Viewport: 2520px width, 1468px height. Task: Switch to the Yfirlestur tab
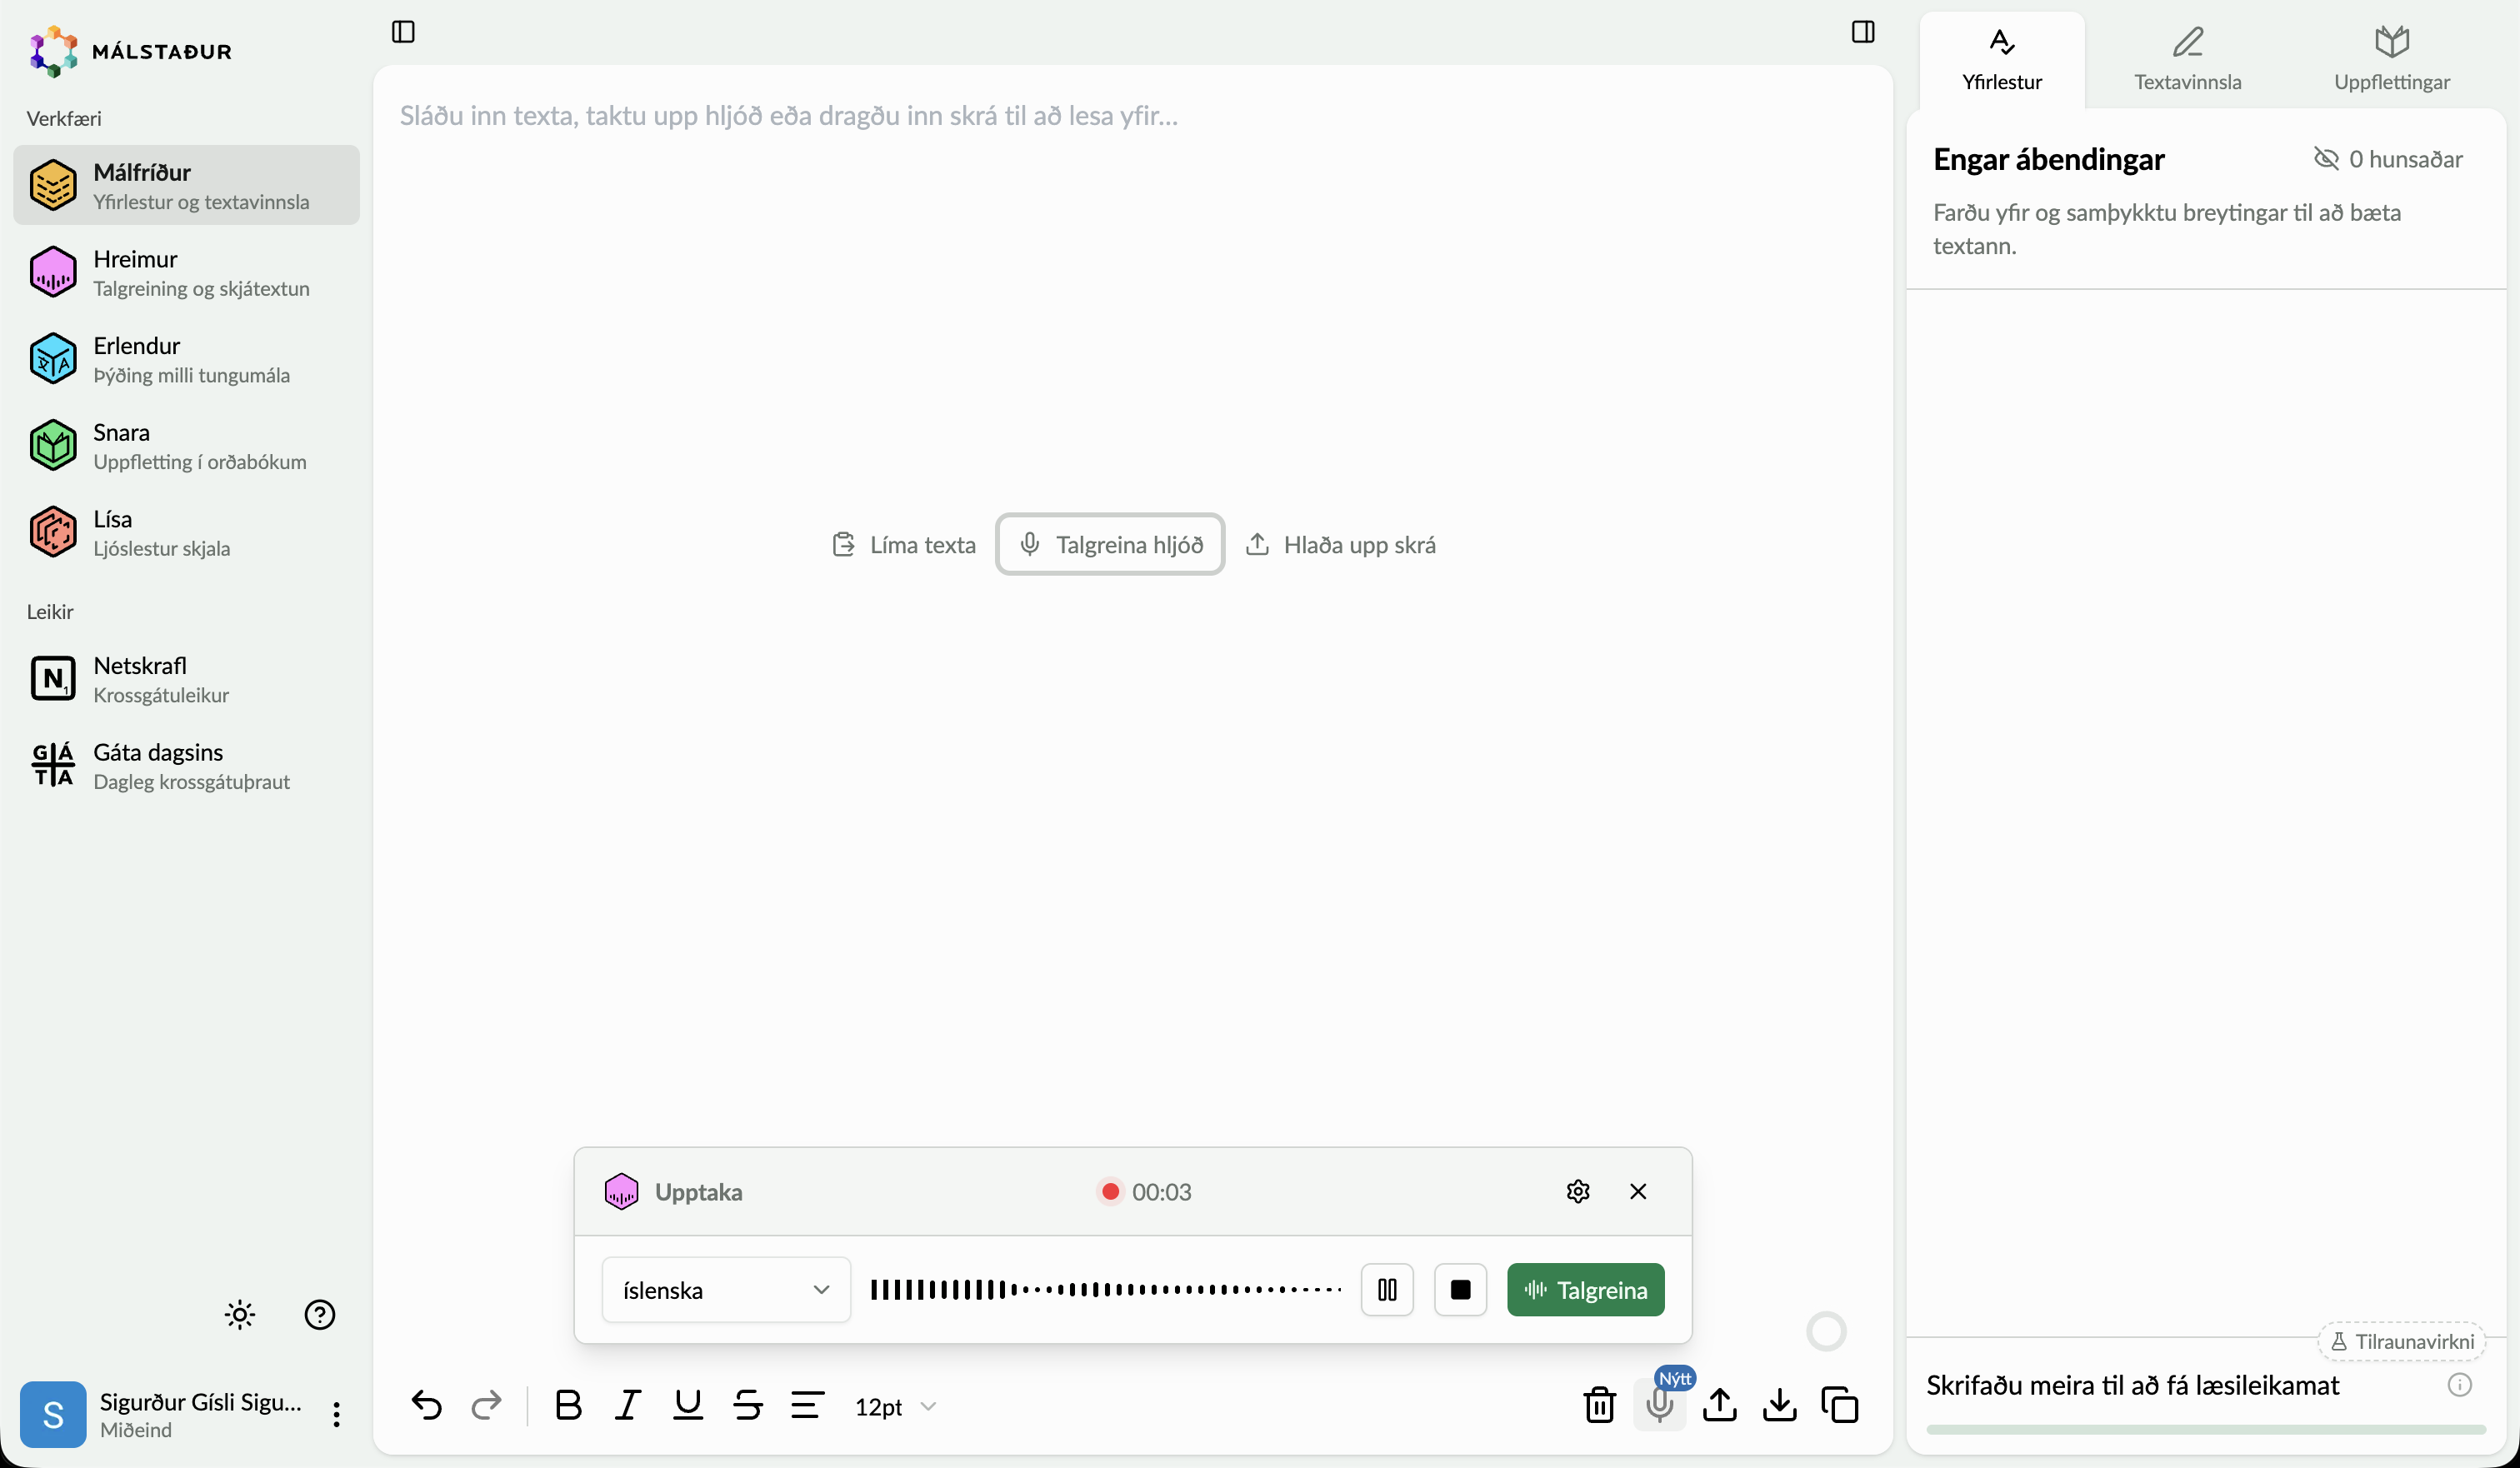pos(2001,60)
